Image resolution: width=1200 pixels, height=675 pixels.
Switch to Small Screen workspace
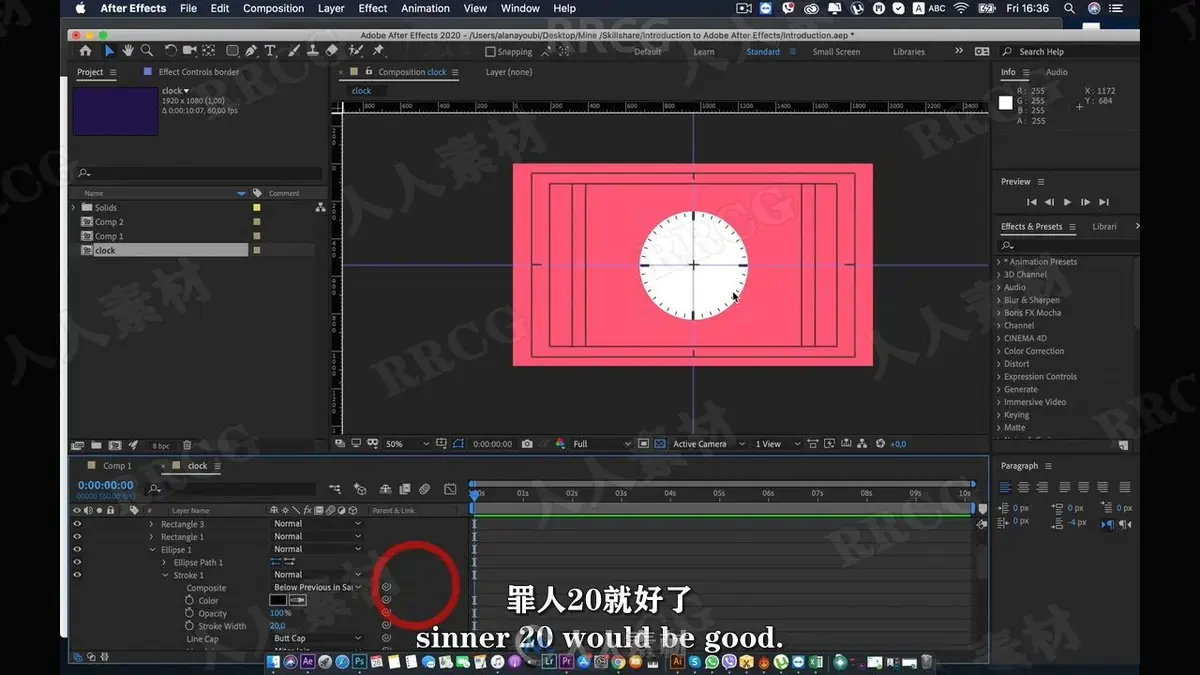point(836,52)
